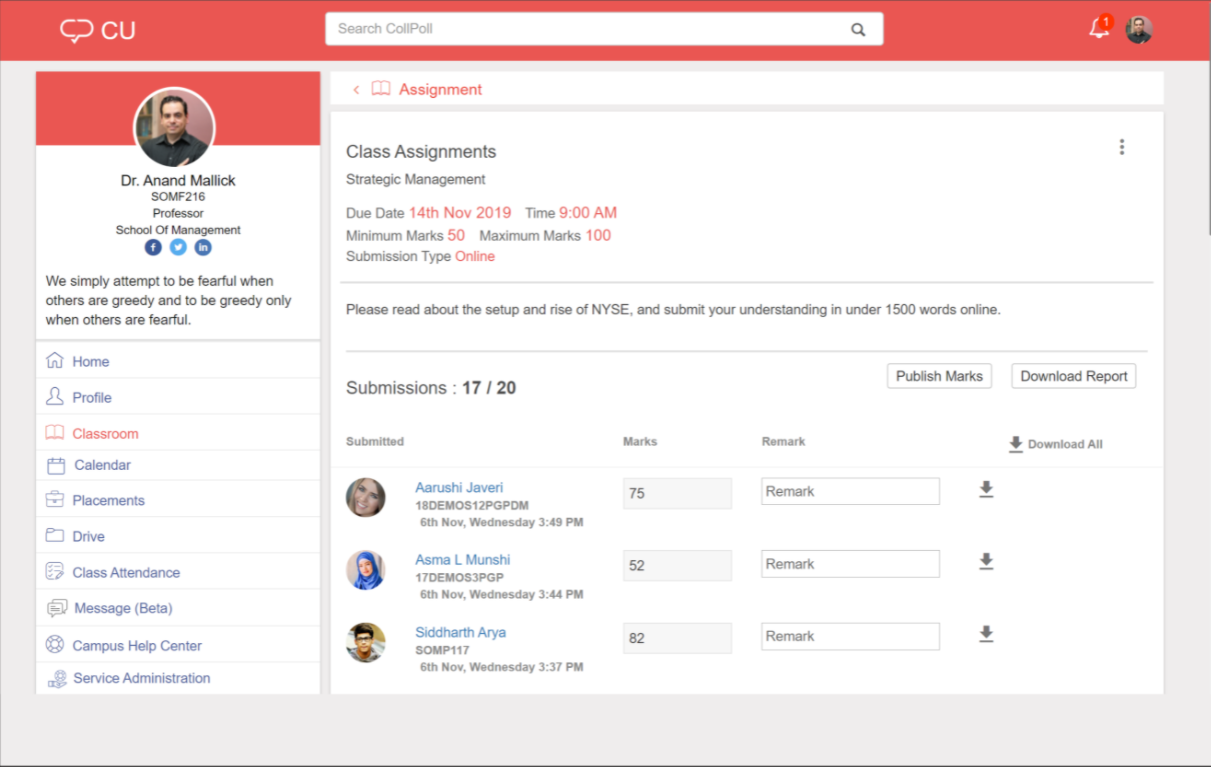1211x767 pixels.
Task: Open the notifications bell icon
Action: [x=1097, y=28]
